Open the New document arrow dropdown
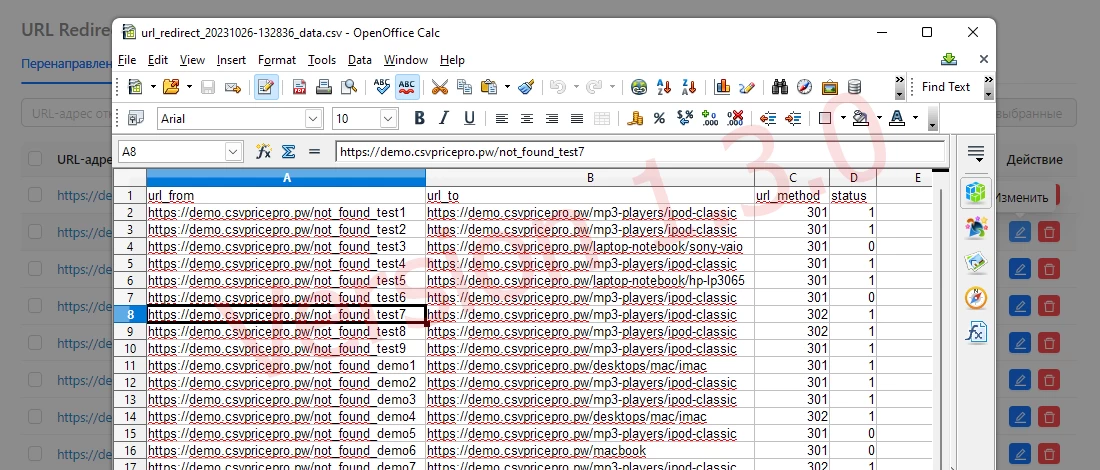Image resolution: width=1100 pixels, height=470 pixels. point(153,87)
